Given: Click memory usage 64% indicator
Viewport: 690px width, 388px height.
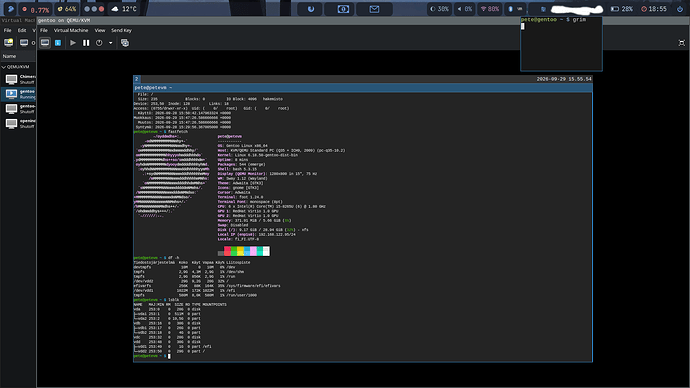Looking at the screenshot, I should [x=67, y=9].
